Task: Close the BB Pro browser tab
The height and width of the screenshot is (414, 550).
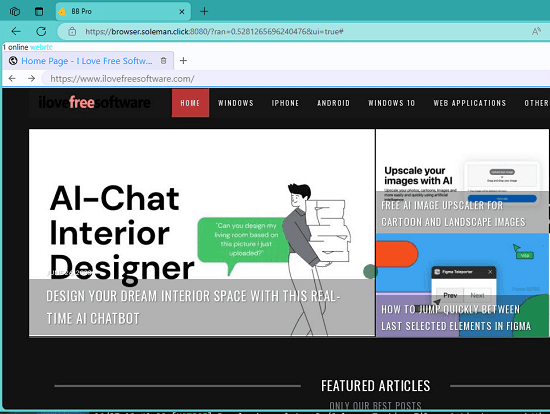Action: click(182, 12)
